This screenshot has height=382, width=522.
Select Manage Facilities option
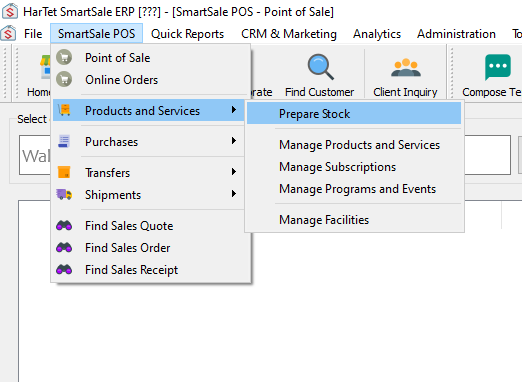click(x=324, y=220)
